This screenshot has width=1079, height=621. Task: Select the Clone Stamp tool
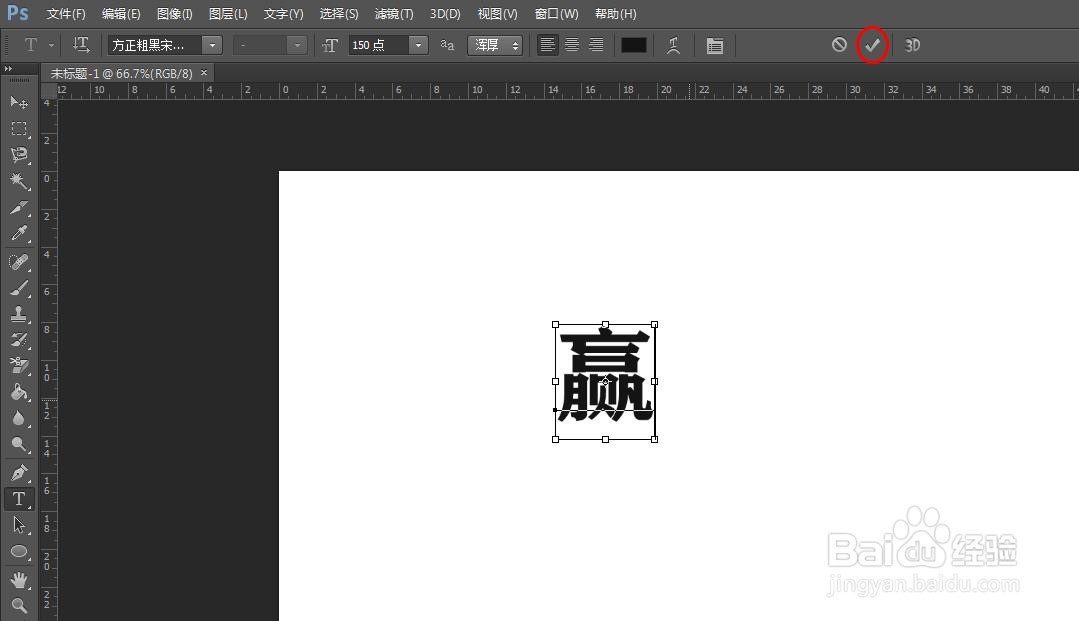tap(19, 314)
